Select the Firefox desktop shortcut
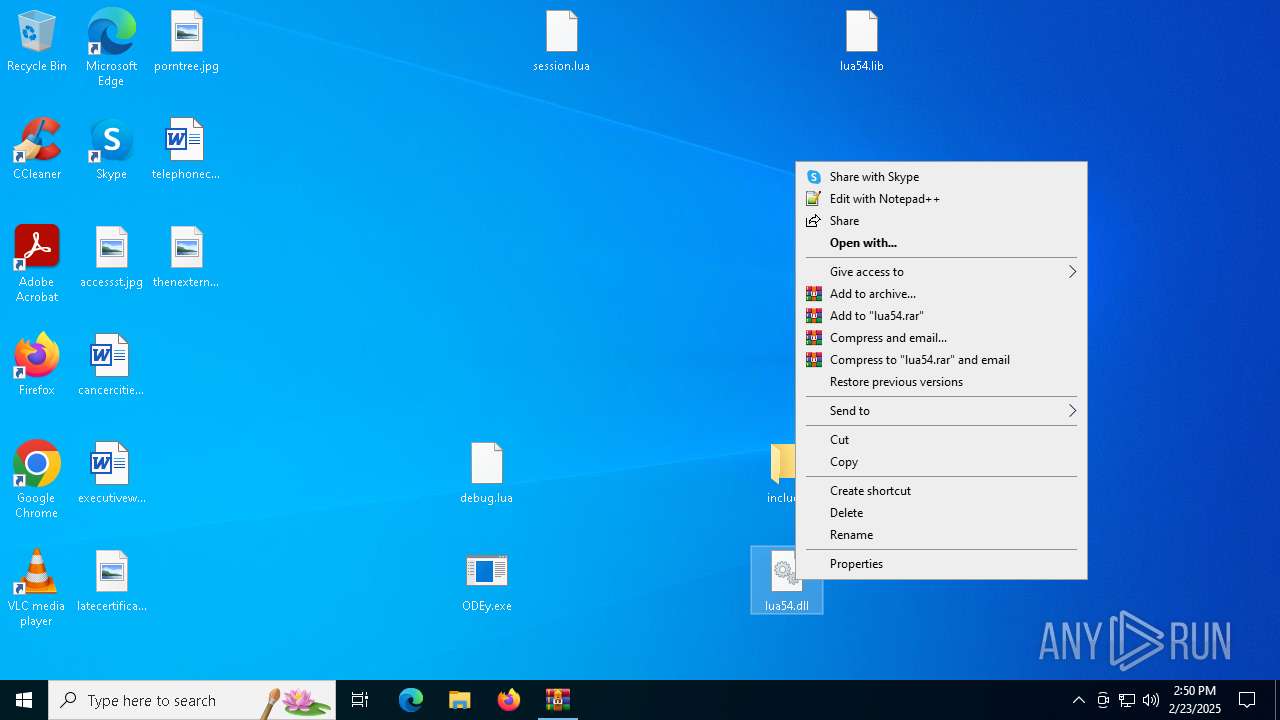The width and height of the screenshot is (1280, 720). [x=37, y=366]
